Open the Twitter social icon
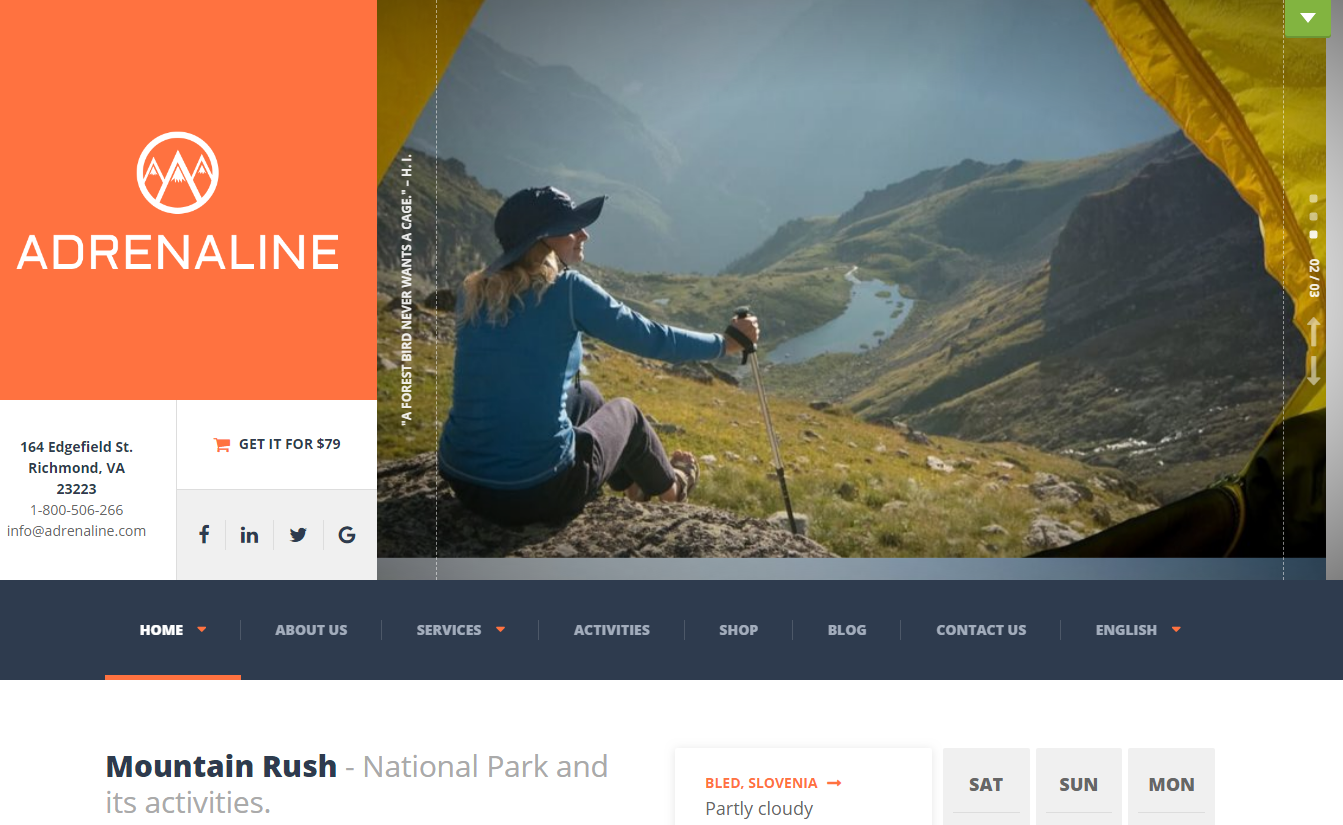The image size is (1343, 825). [x=298, y=534]
